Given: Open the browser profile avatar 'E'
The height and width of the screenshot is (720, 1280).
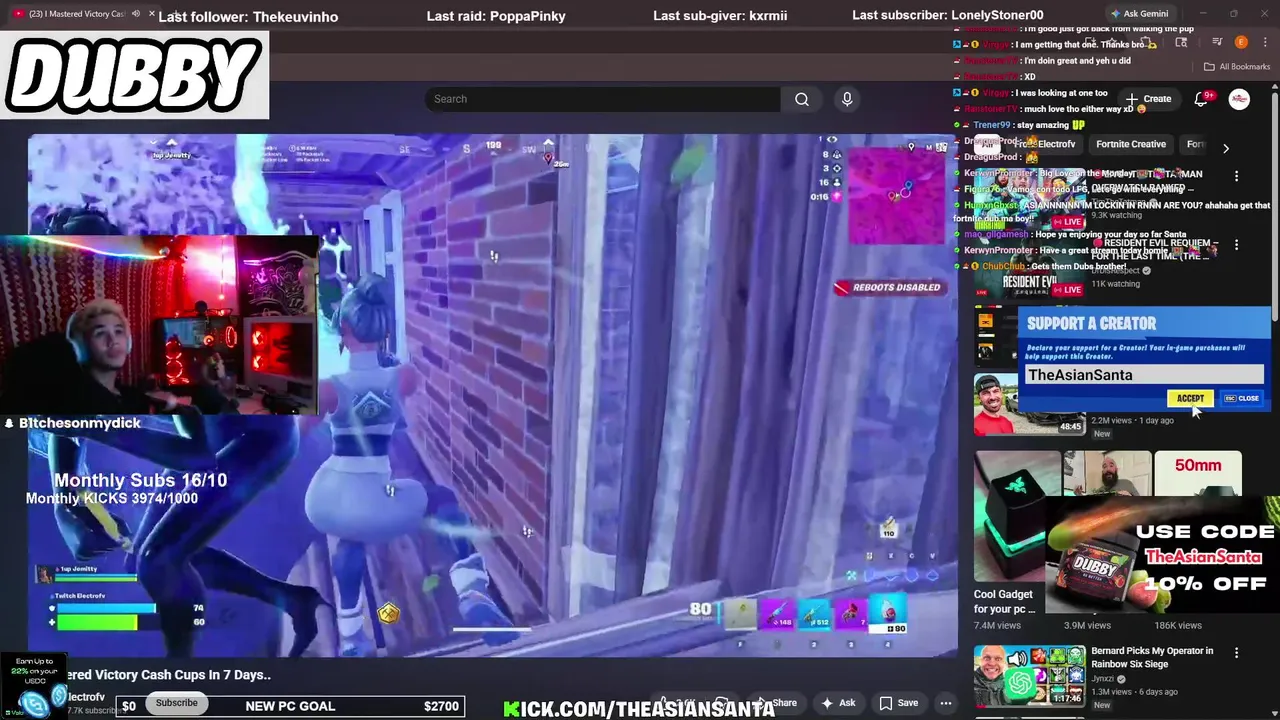Looking at the screenshot, I should 1241,42.
